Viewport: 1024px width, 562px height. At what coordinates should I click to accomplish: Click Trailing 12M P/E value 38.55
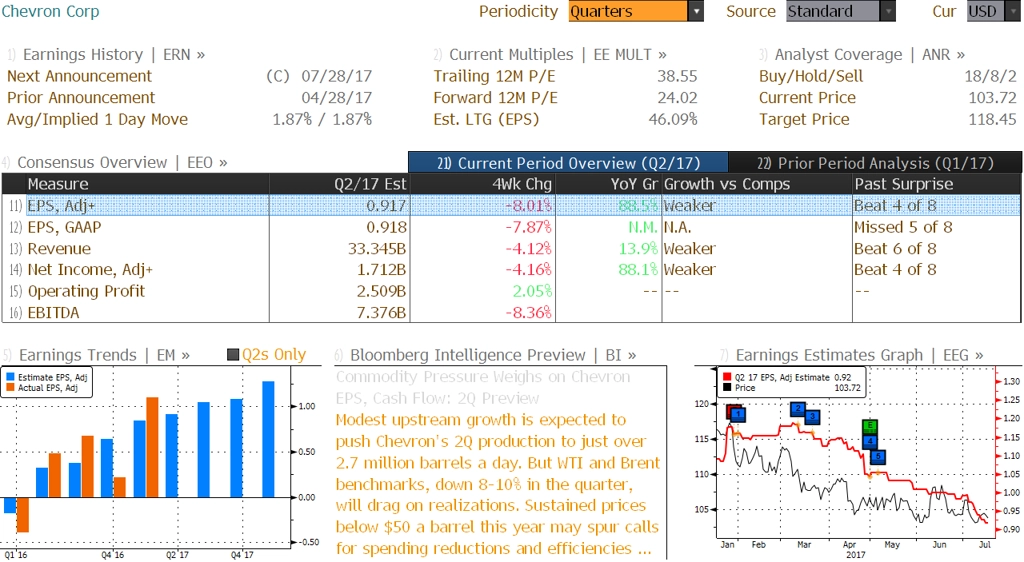(677, 76)
